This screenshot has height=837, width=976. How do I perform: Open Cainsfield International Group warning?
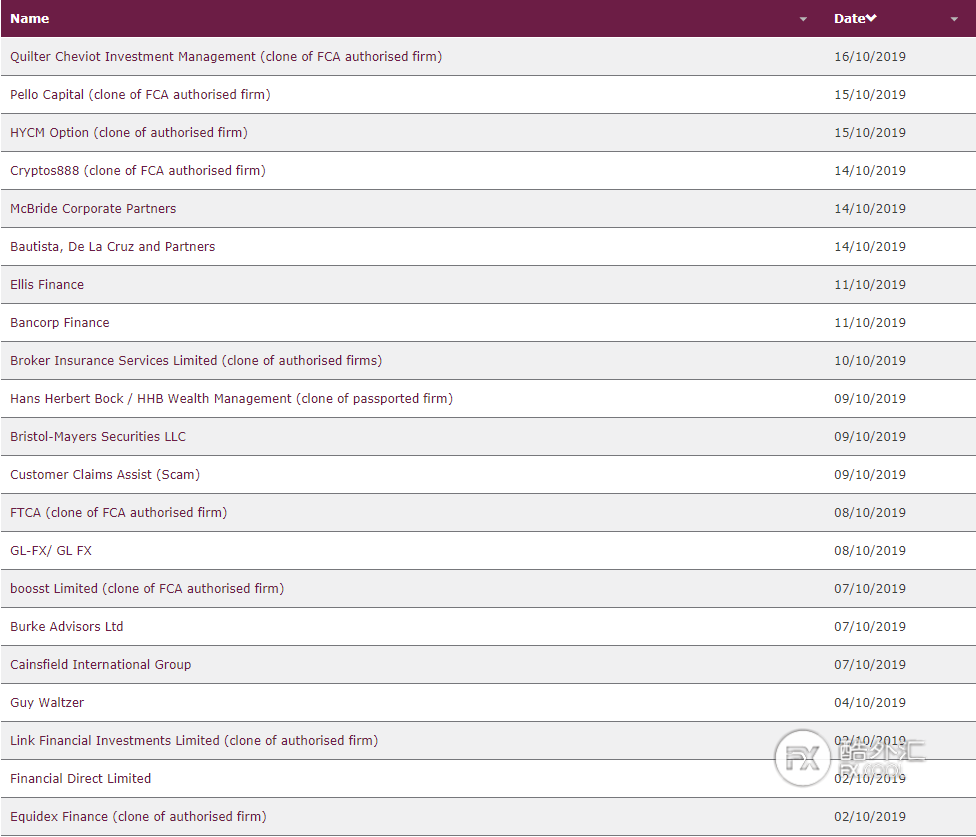click(x=101, y=665)
